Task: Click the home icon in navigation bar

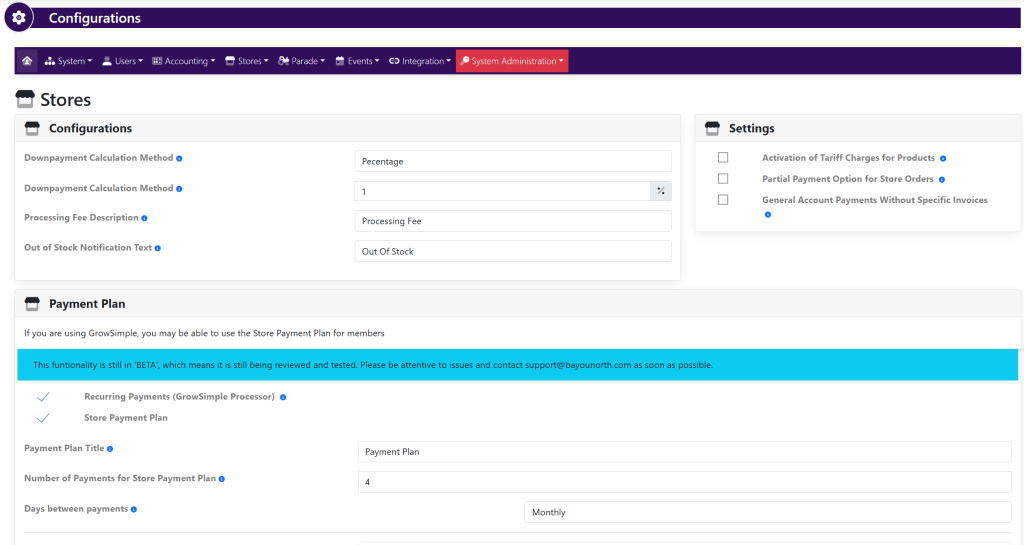Action: coord(27,61)
